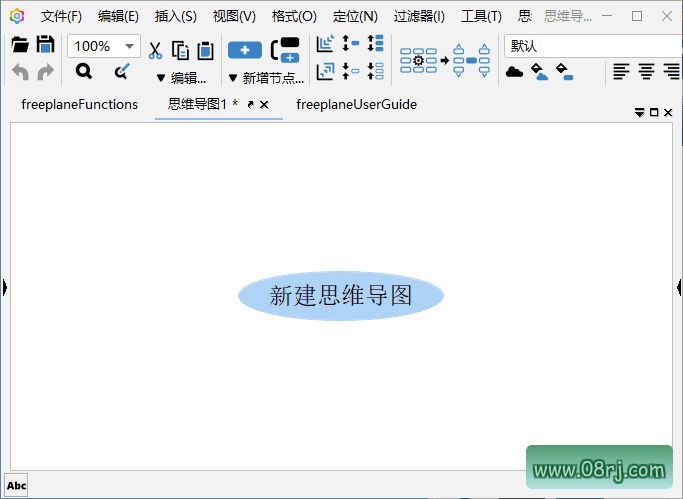The height and width of the screenshot is (499, 683).
Task: Copy the selected node
Action: [180, 51]
